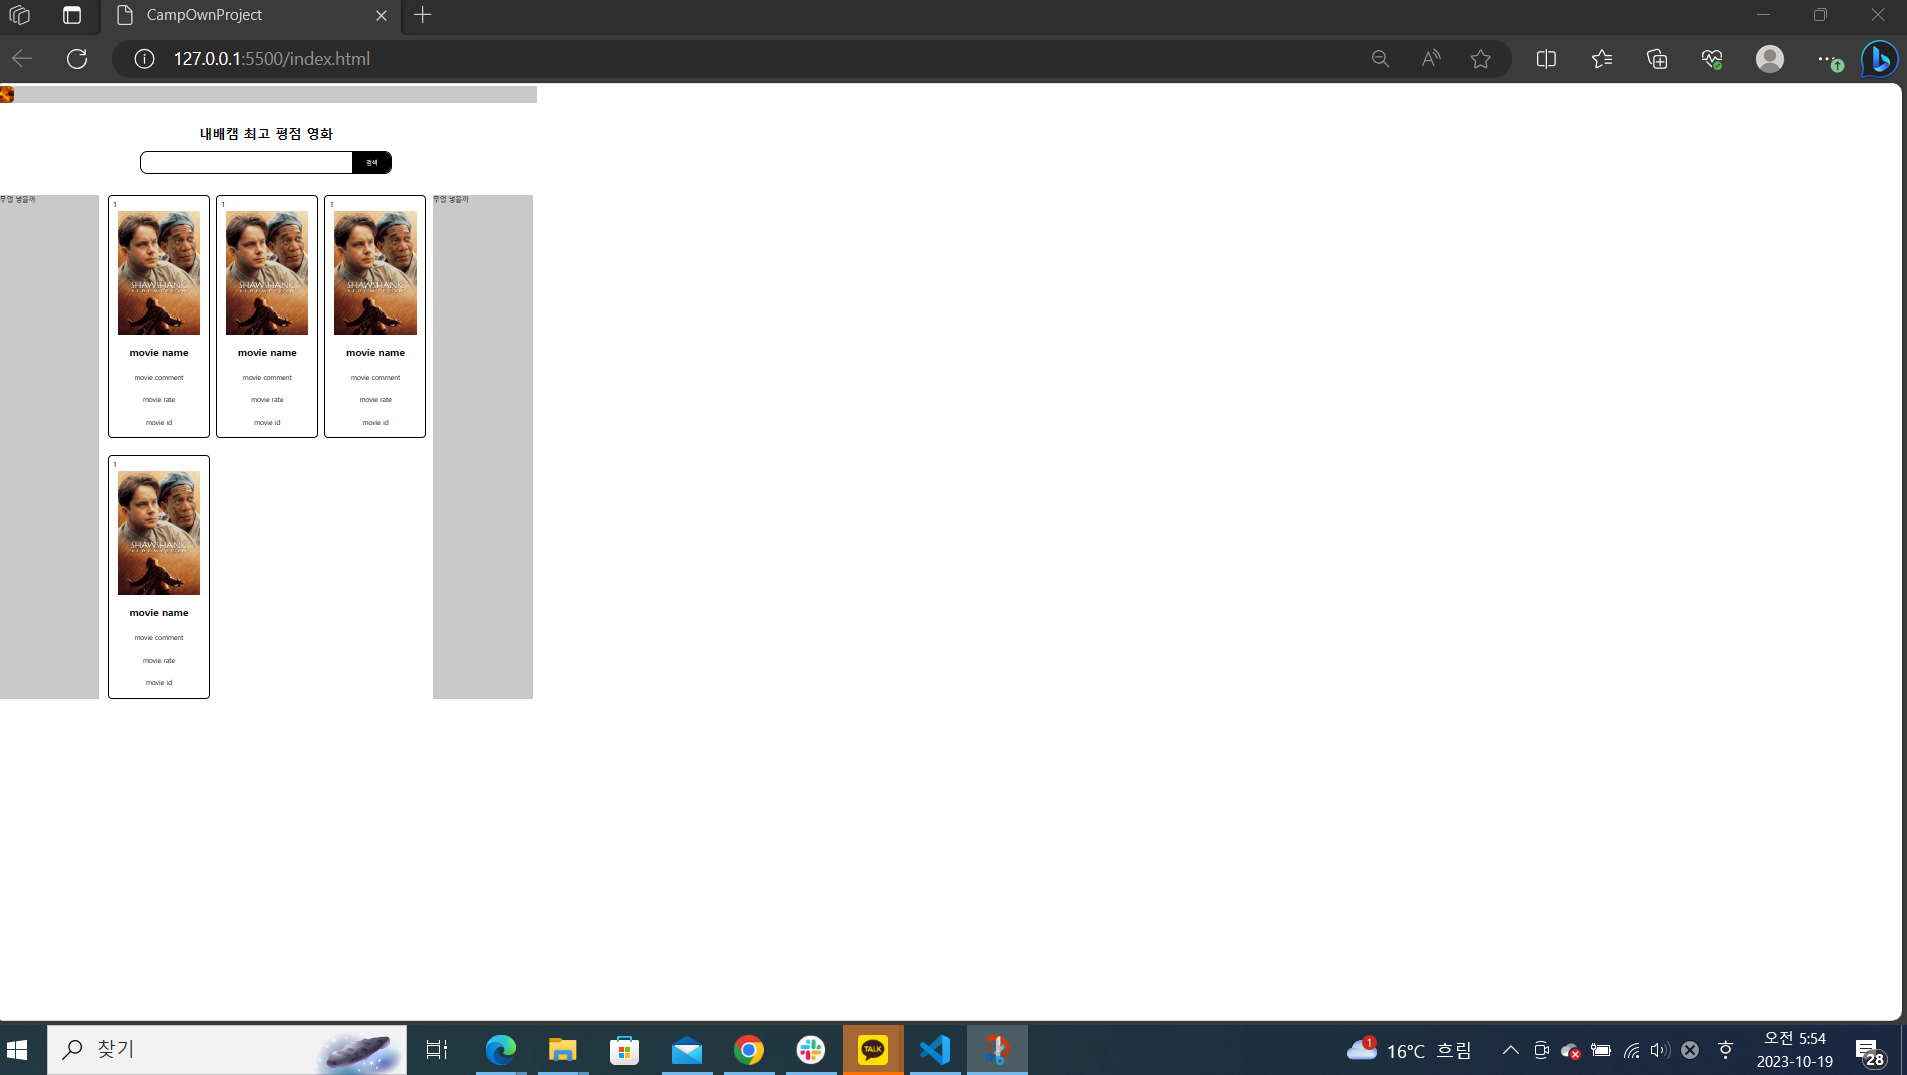Open Windows Start menu
The width and height of the screenshot is (1907, 1075).
tap(17, 1050)
